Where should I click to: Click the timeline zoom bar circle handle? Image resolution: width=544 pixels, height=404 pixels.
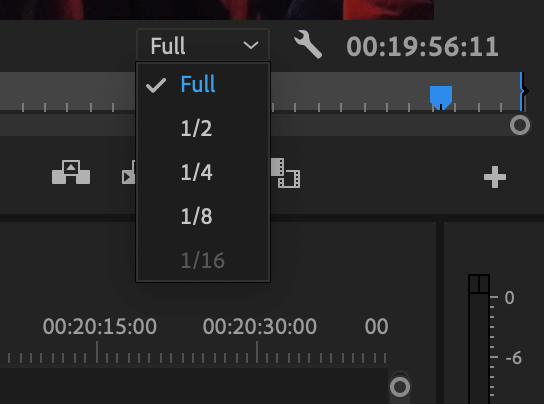tap(400, 387)
